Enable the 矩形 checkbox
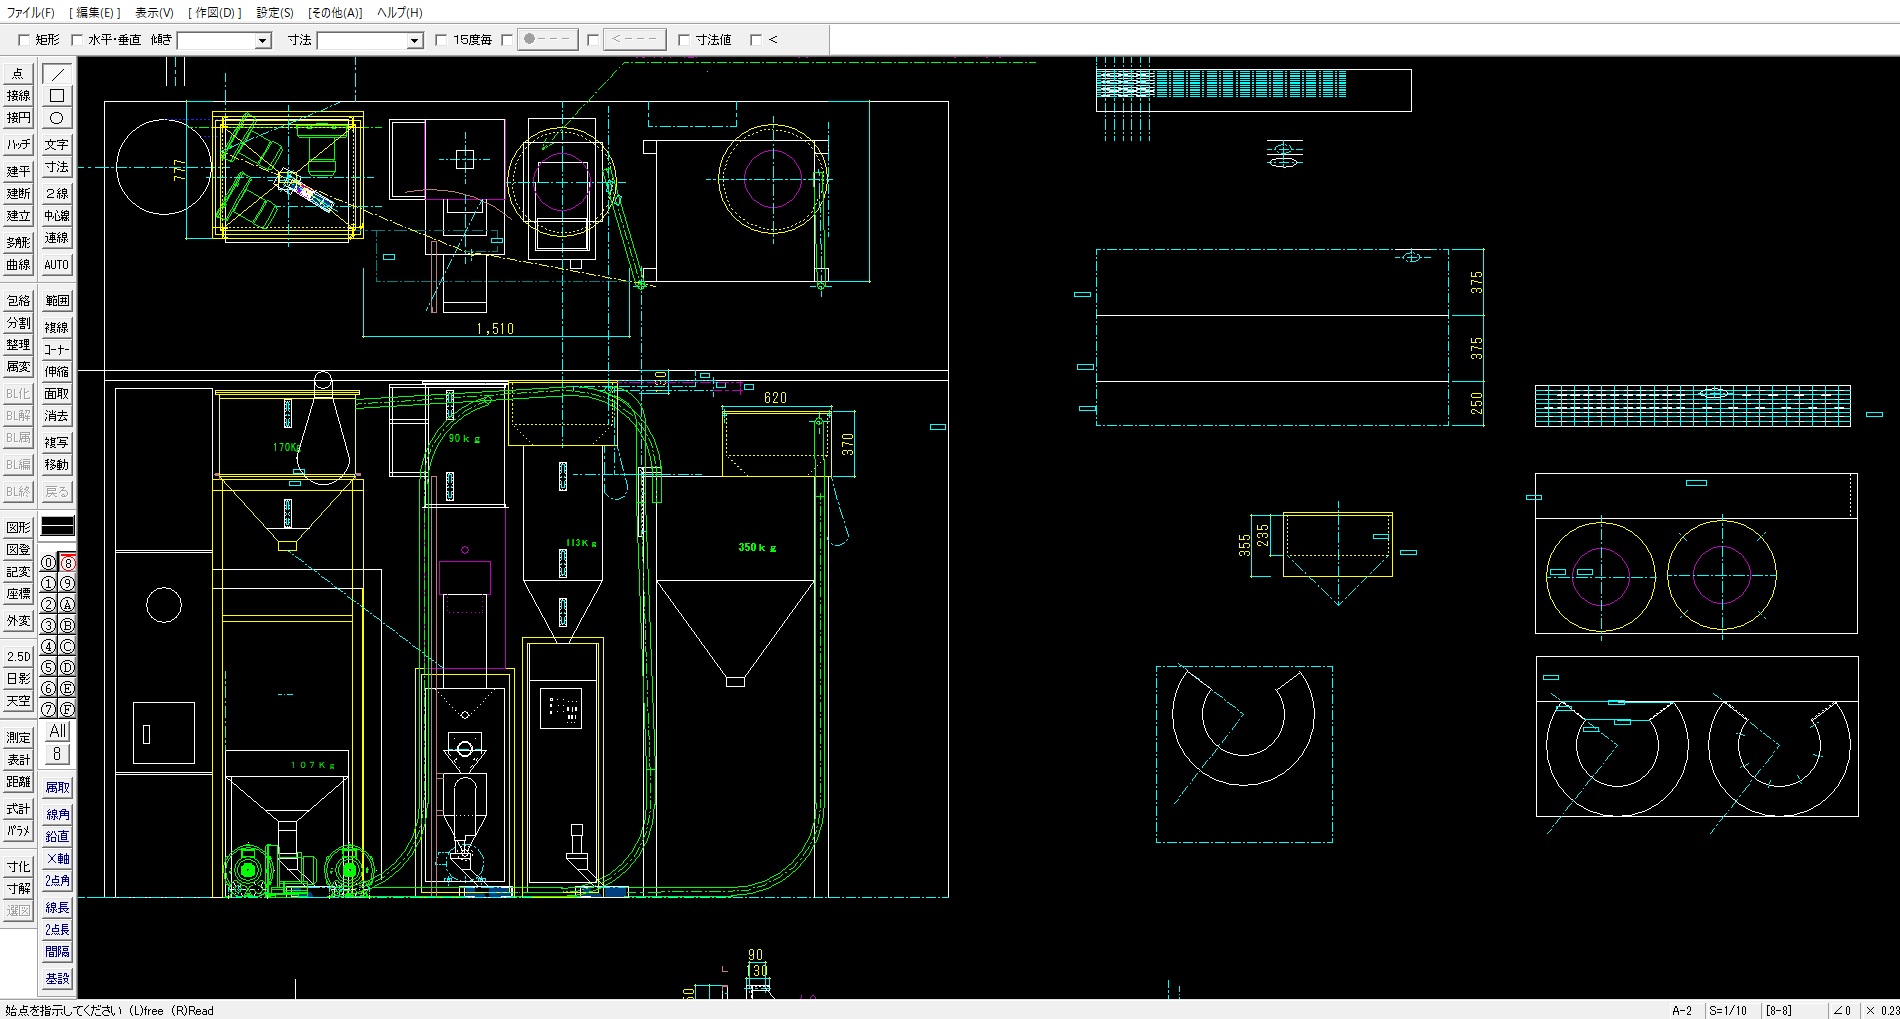The height and width of the screenshot is (1019, 1900). coord(24,40)
